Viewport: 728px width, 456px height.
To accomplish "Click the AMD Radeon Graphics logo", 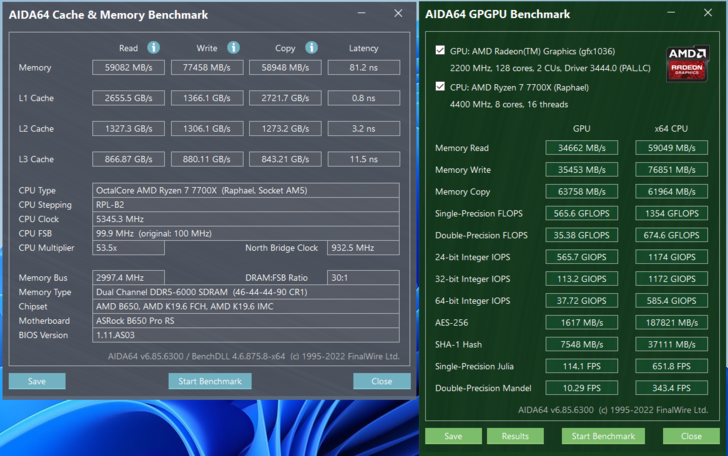I will (x=686, y=62).
